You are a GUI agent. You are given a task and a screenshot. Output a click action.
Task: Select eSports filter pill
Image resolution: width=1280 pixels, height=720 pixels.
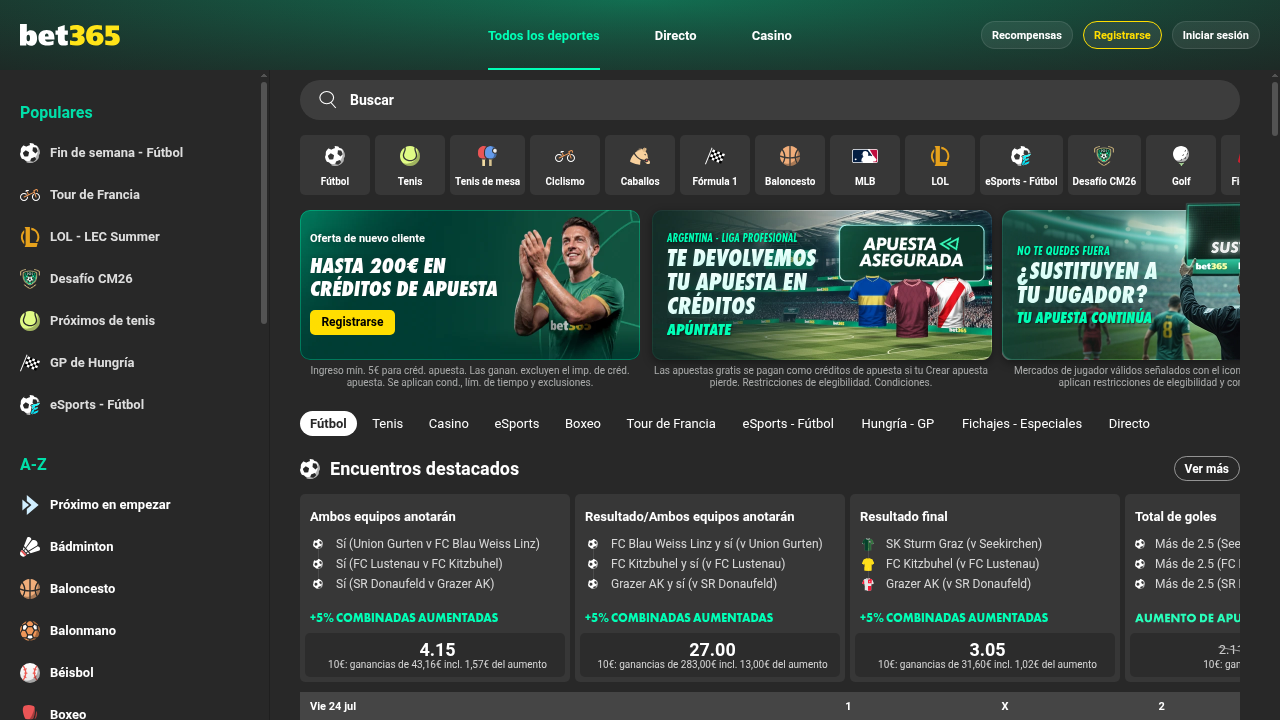pyautogui.click(x=517, y=424)
